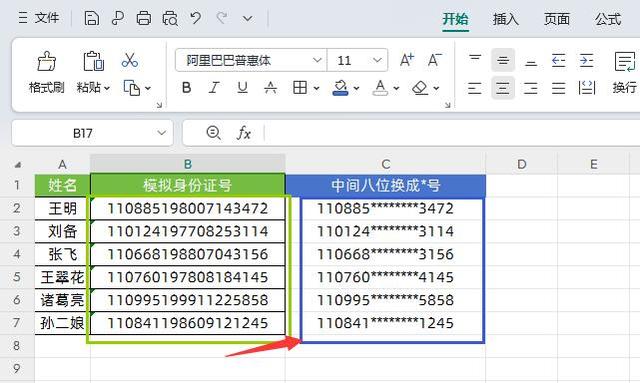Select cell 110885198007143472

[187, 209]
